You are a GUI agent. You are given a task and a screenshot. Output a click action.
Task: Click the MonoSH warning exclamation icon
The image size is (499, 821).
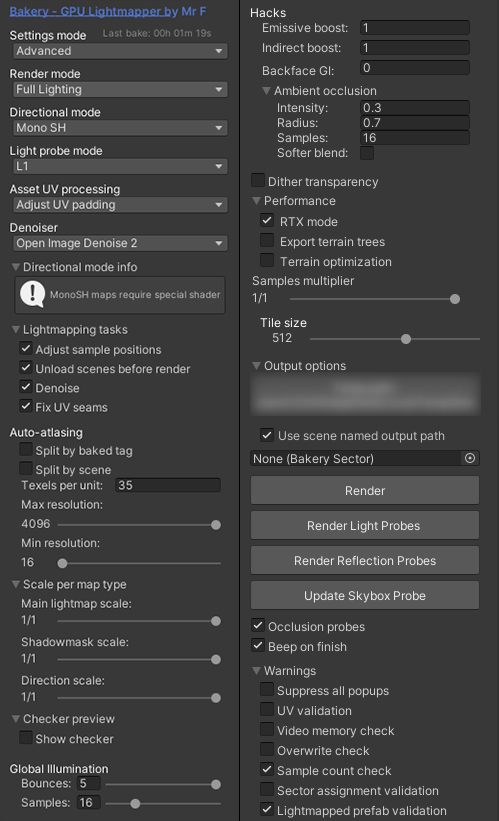(32, 294)
